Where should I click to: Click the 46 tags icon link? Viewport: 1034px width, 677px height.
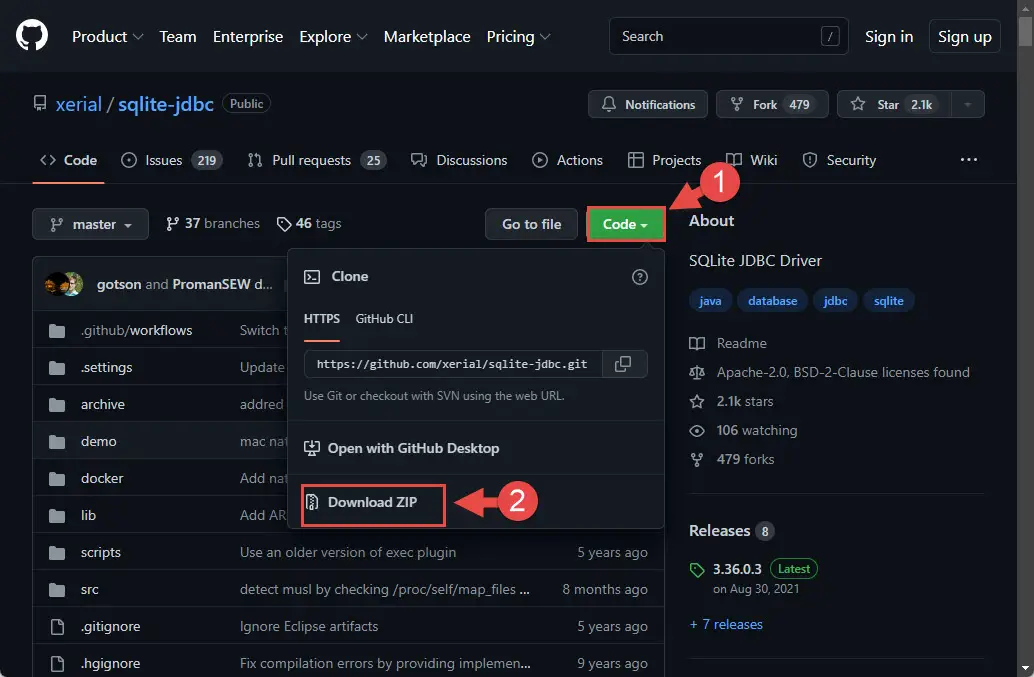(x=309, y=223)
